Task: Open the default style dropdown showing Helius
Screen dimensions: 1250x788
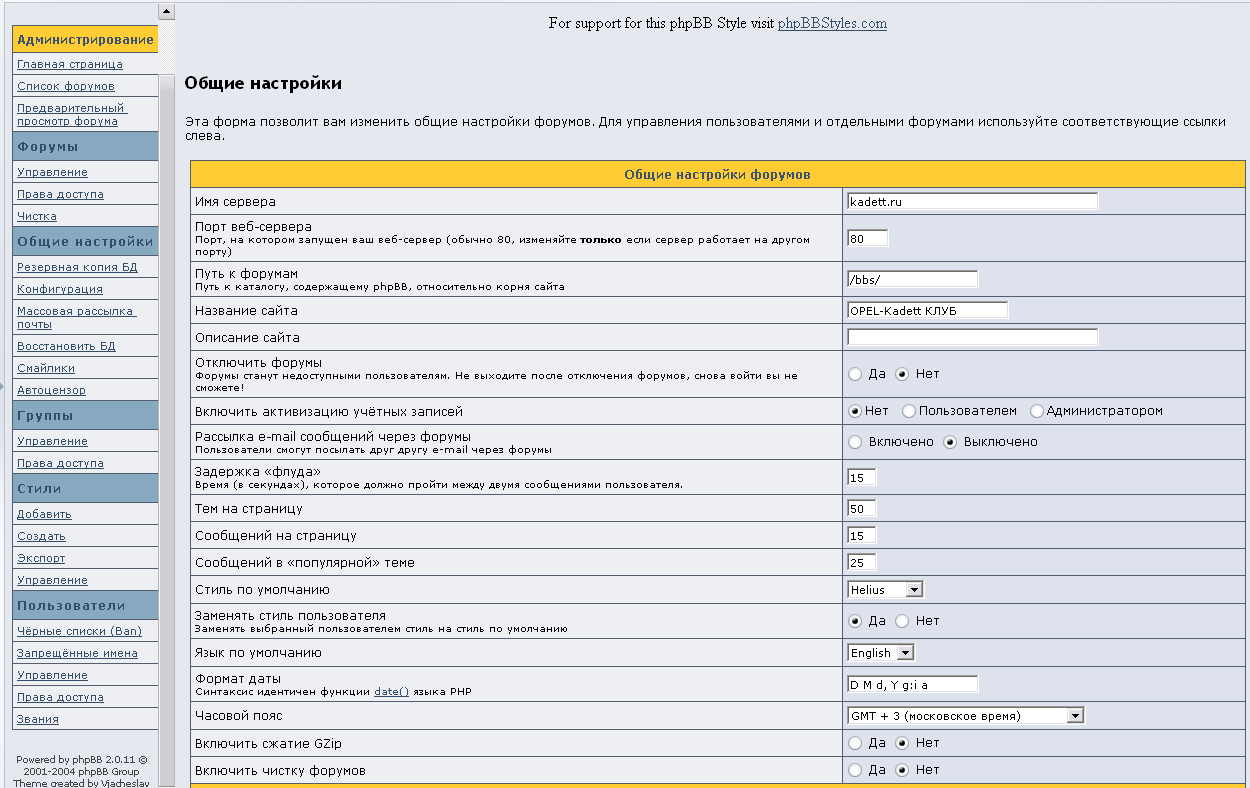Action: pos(885,590)
